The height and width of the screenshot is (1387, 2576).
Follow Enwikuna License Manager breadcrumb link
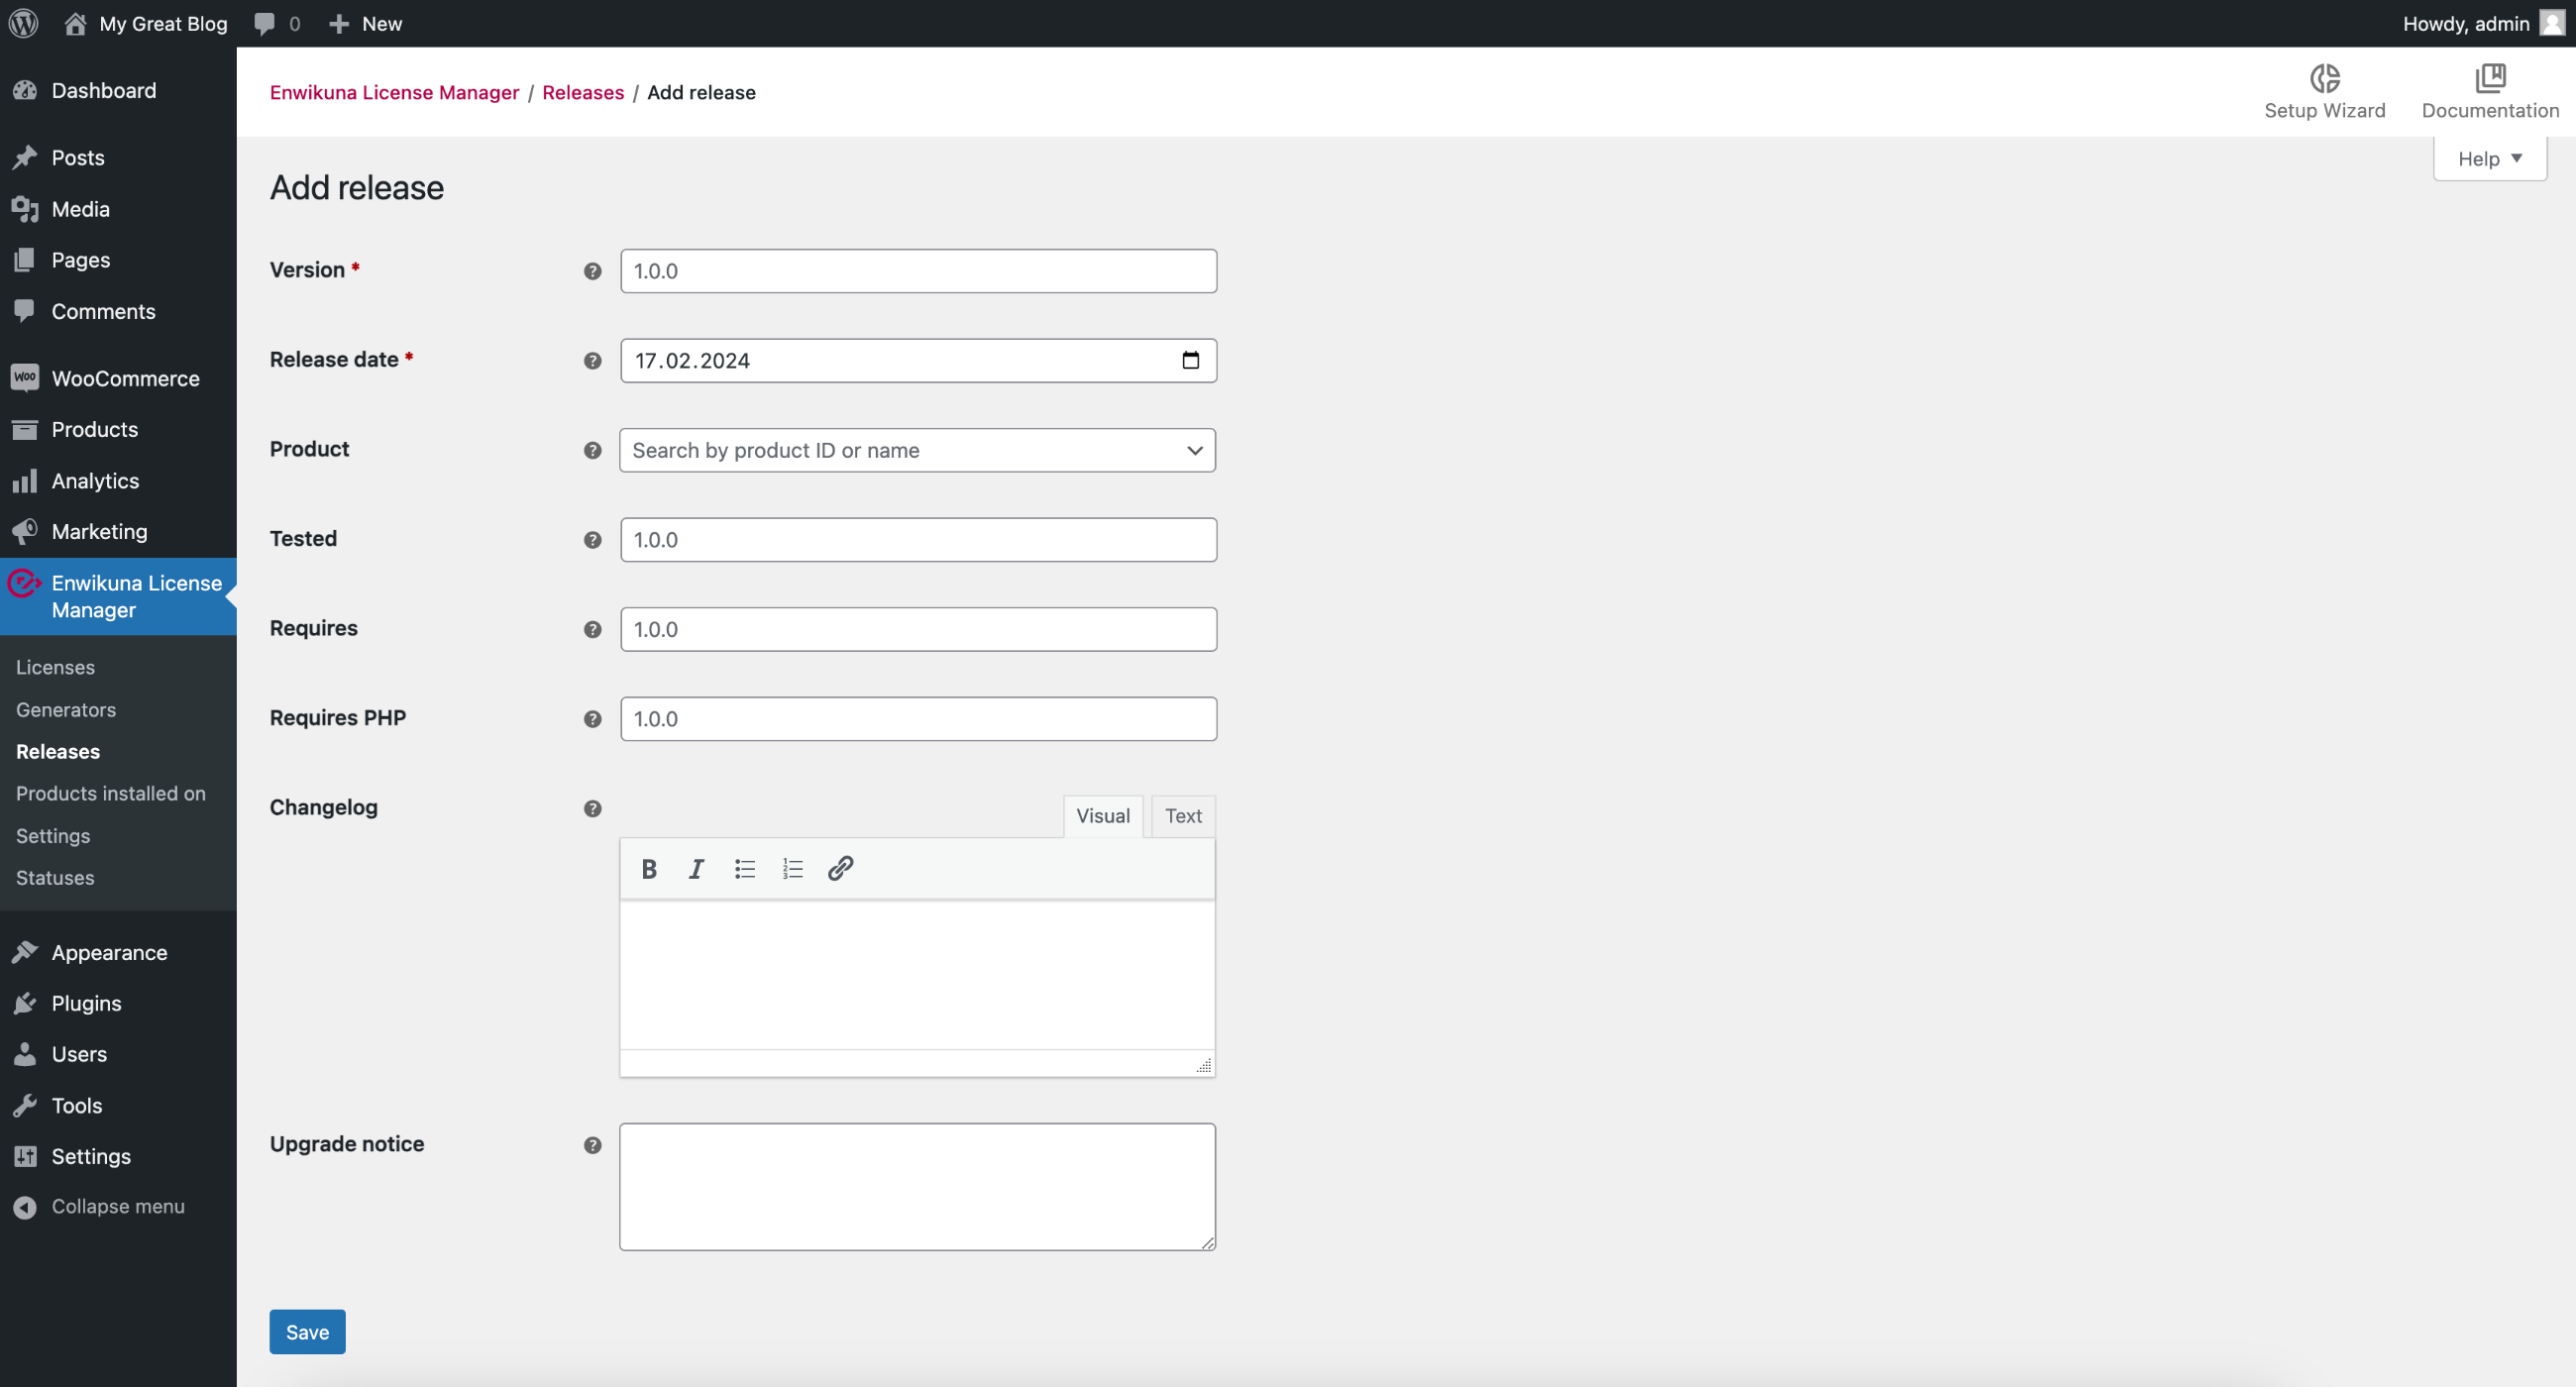(394, 92)
